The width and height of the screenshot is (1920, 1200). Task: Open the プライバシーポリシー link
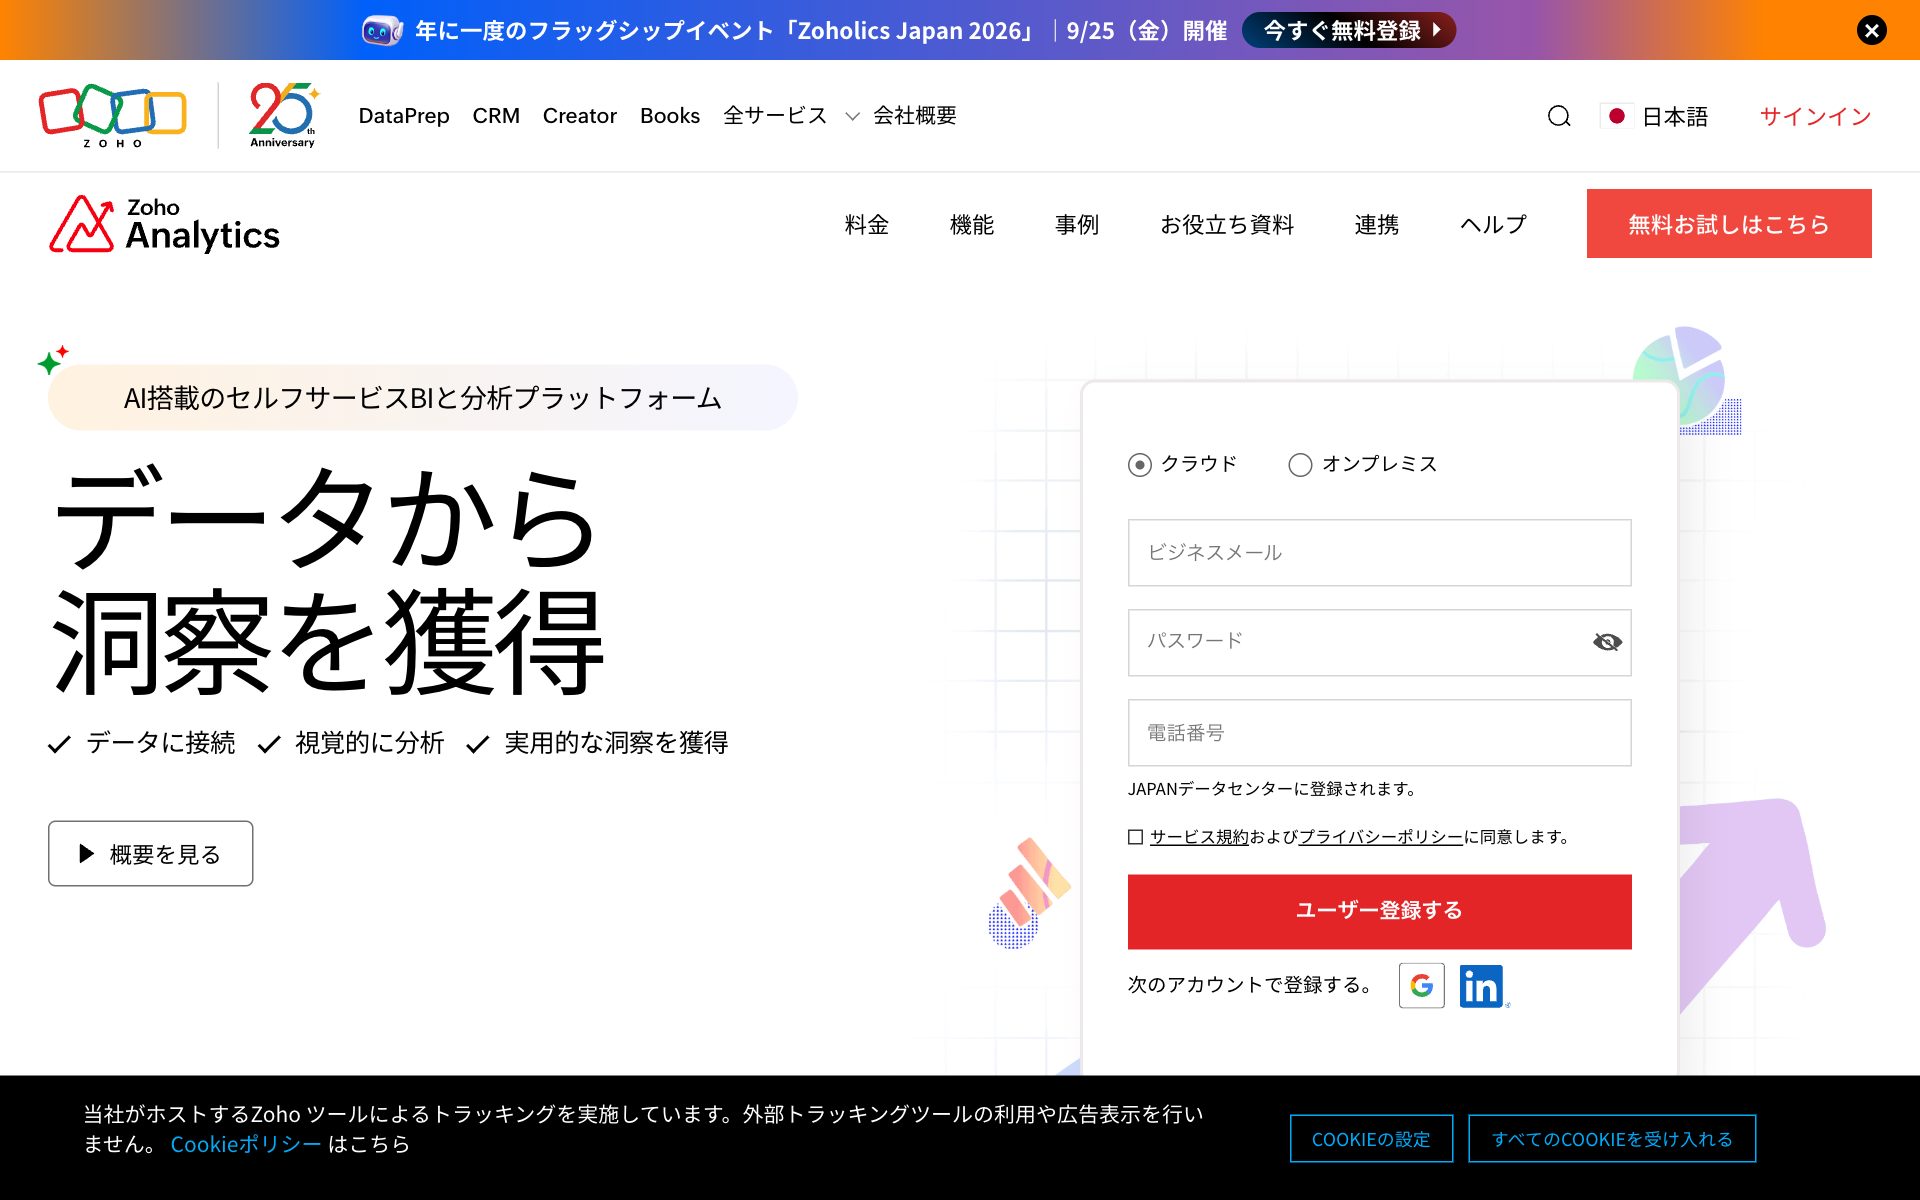coord(1381,837)
